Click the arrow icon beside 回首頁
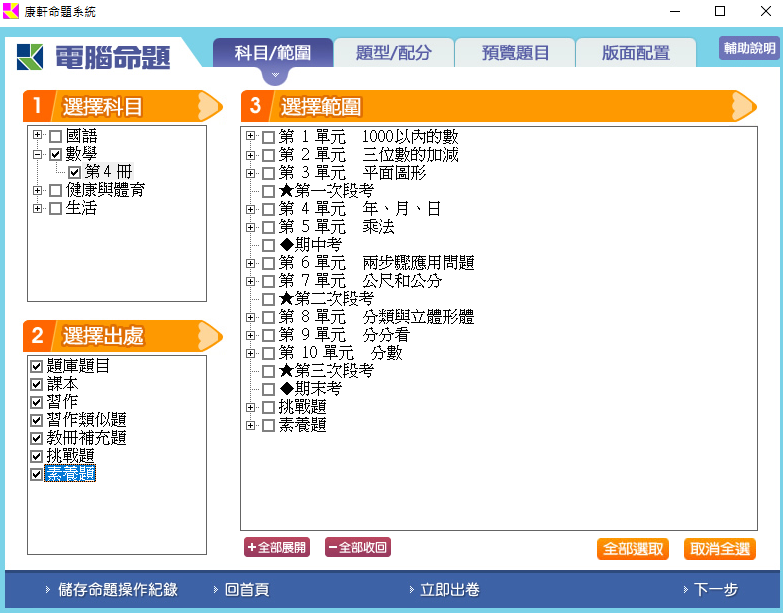The height and width of the screenshot is (613, 783). tap(215, 590)
